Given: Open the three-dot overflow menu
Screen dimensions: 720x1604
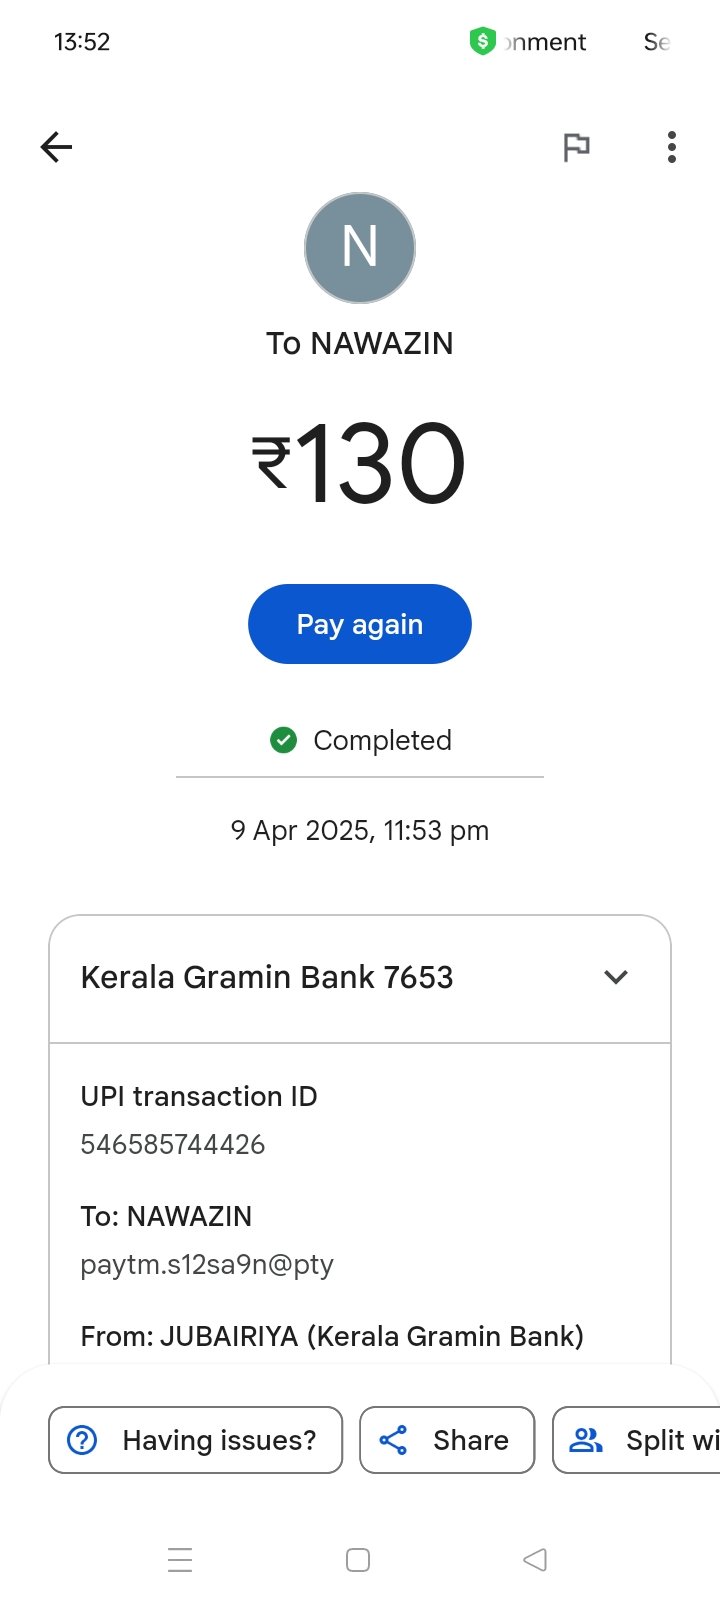Looking at the screenshot, I should 672,148.
